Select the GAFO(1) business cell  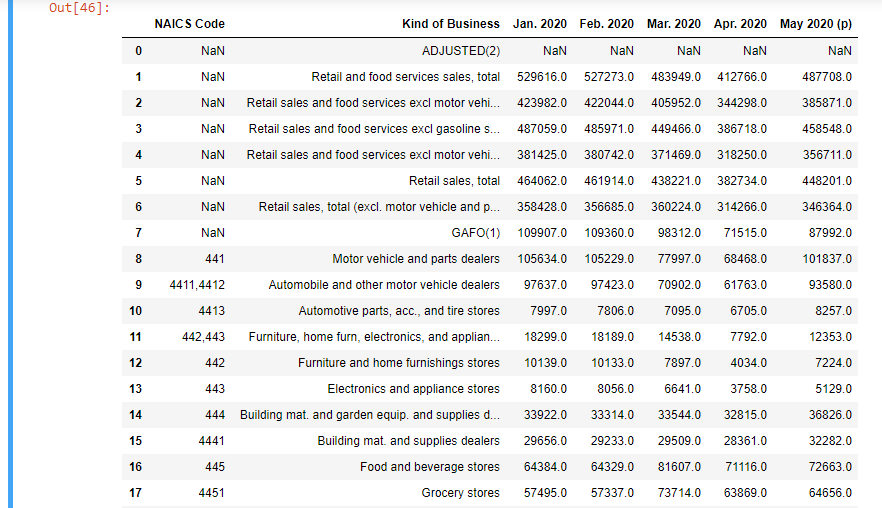[x=475, y=232]
